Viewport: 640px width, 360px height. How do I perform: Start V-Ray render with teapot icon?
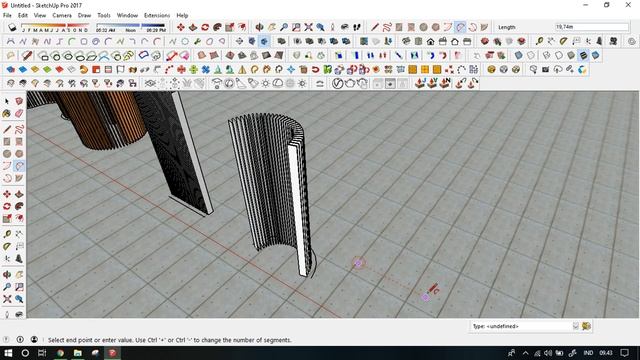[x=350, y=84]
